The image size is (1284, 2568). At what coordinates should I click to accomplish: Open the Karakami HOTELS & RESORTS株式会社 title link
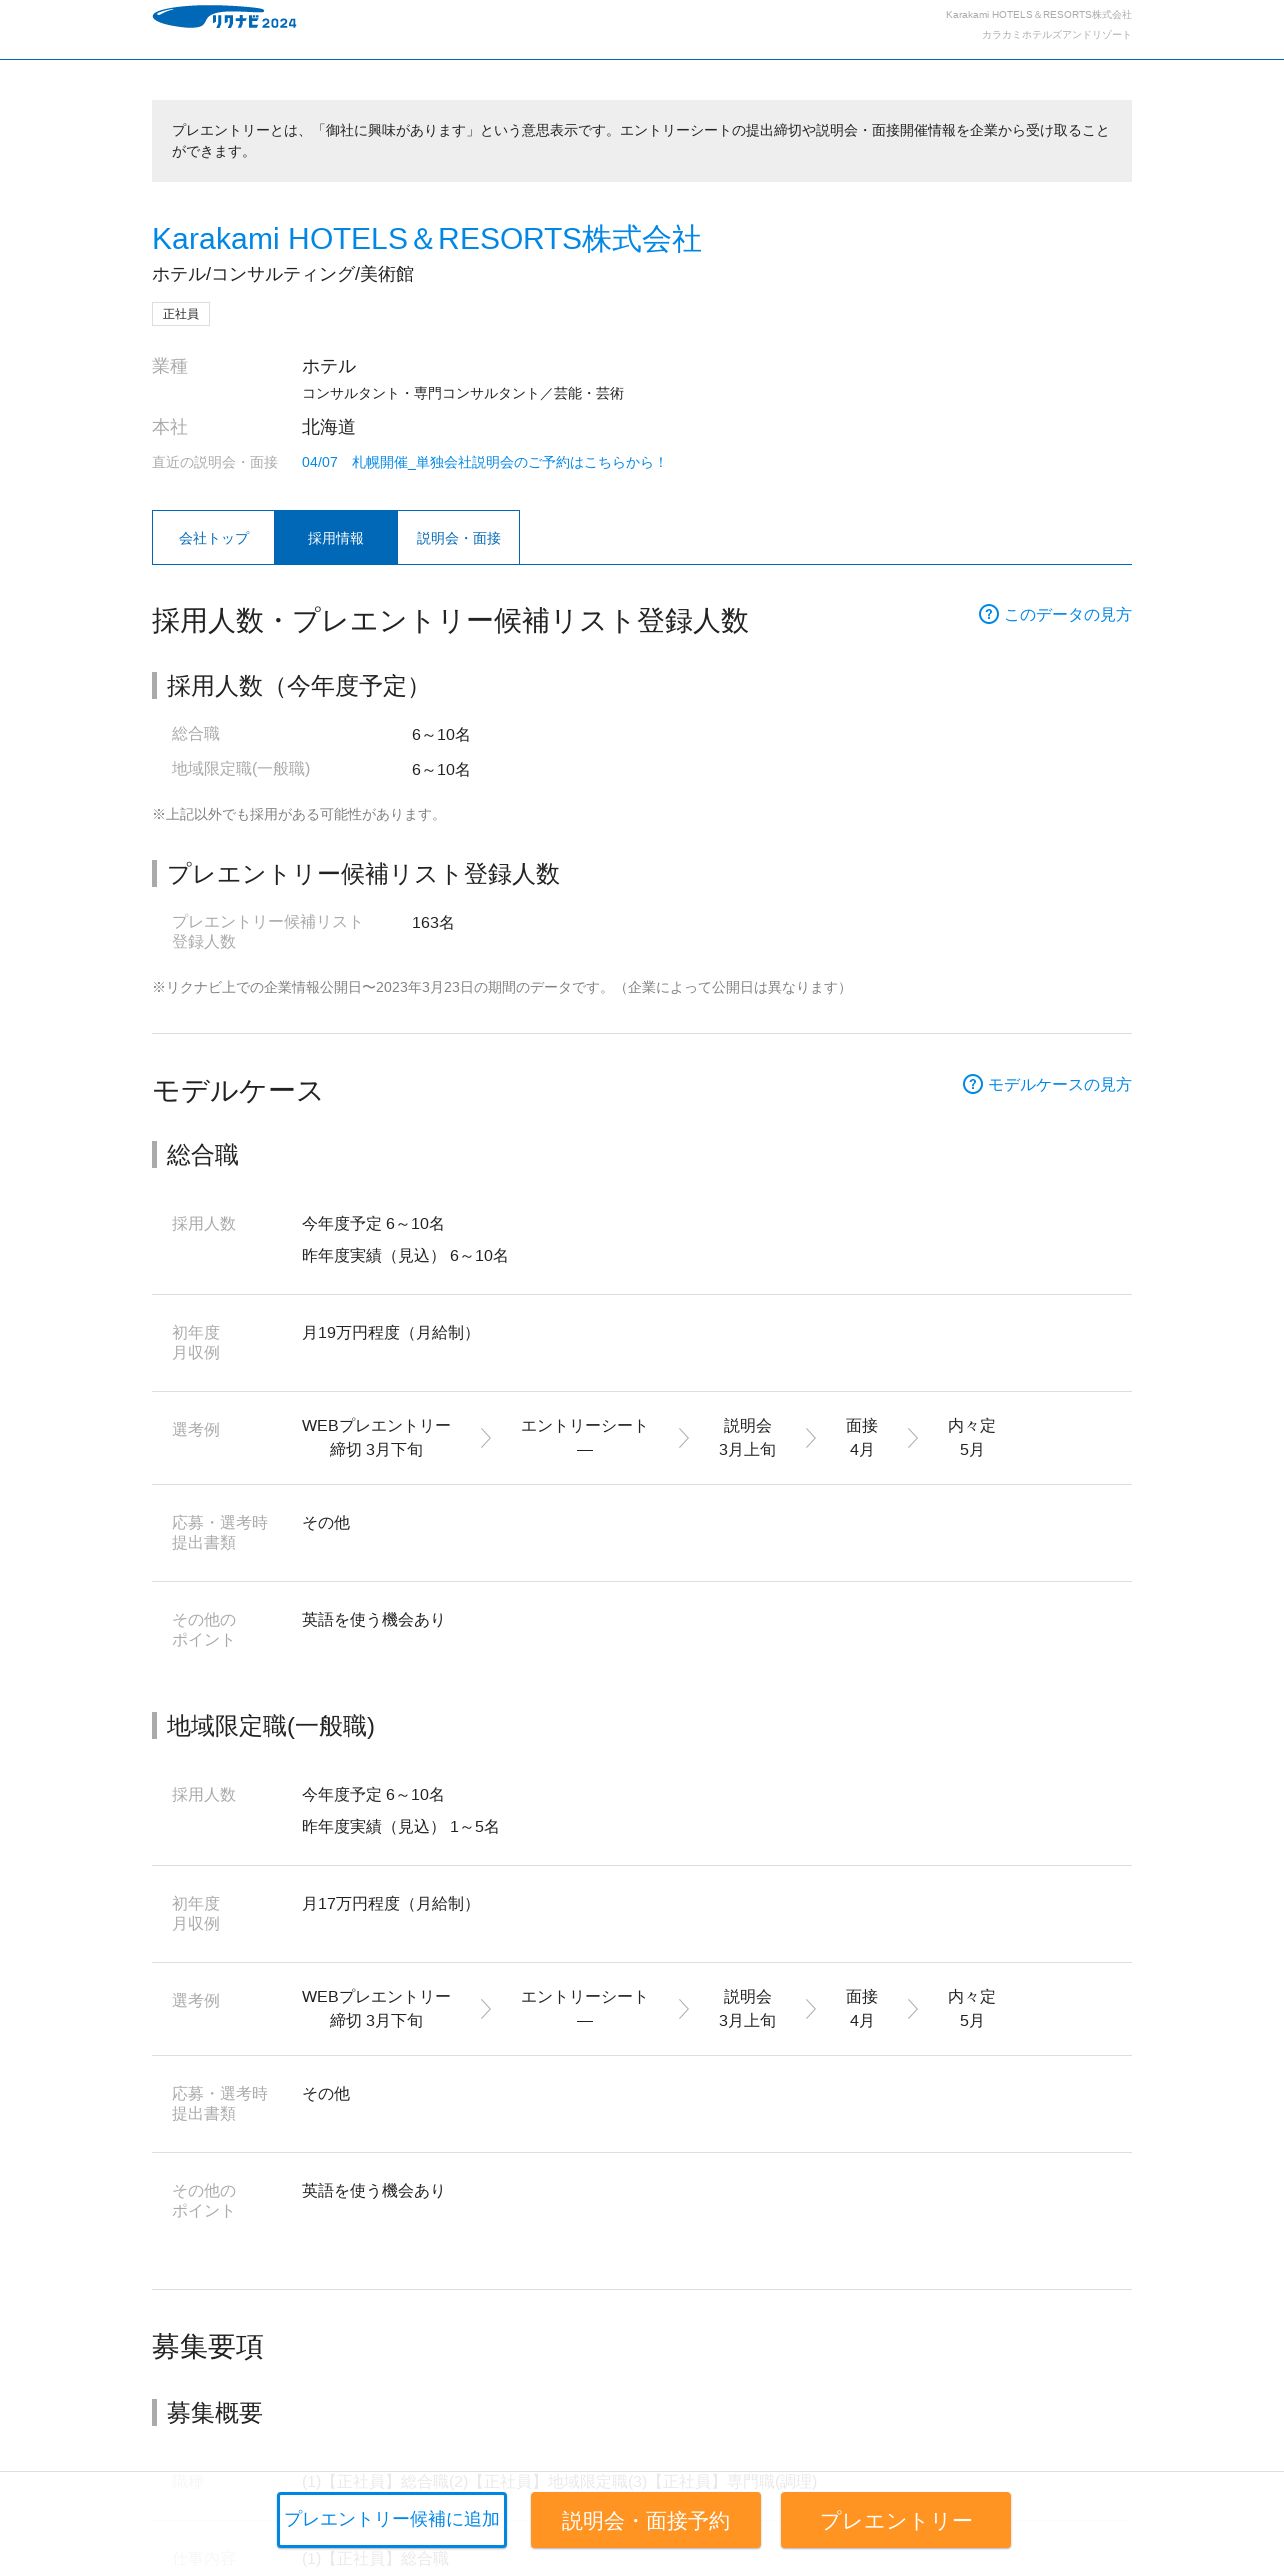[426, 239]
